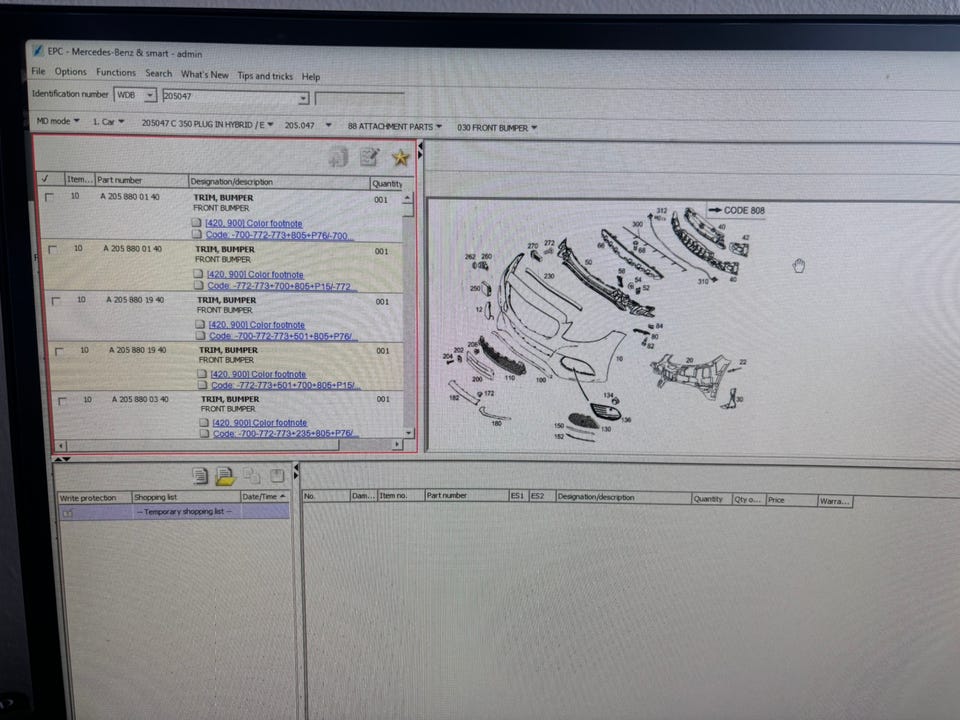Click Designation/description header in upper parts list
The width and height of the screenshot is (960, 720).
(279, 182)
